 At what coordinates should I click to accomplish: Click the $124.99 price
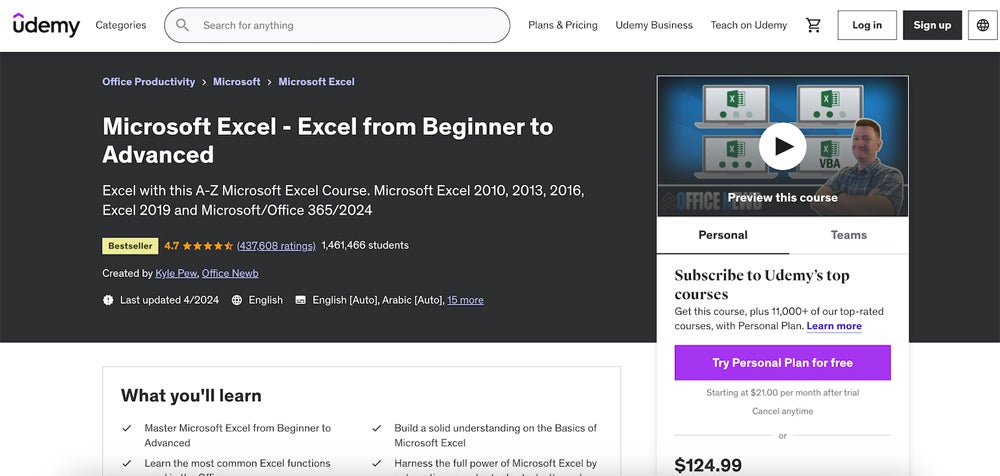pyautogui.click(x=708, y=465)
